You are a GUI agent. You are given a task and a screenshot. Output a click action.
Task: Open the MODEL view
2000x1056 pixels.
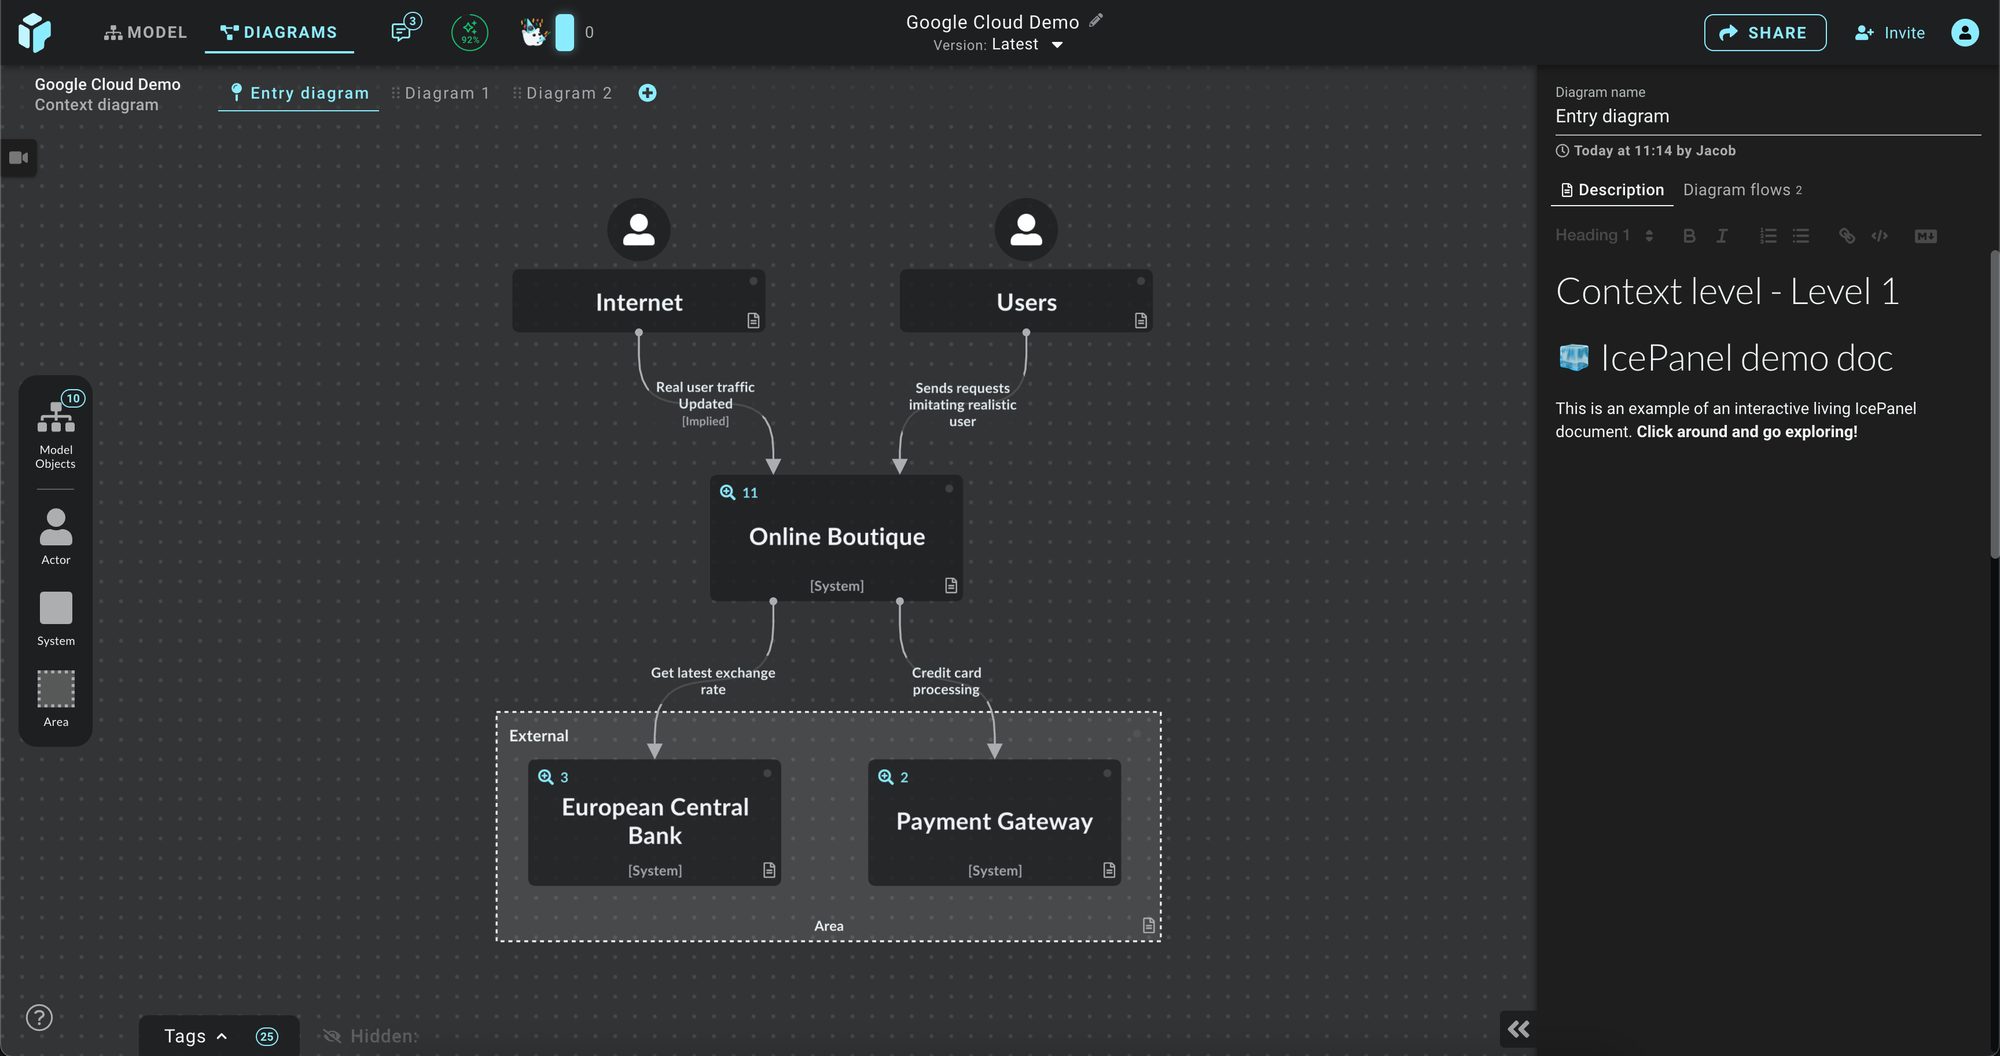[x=145, y=32]
